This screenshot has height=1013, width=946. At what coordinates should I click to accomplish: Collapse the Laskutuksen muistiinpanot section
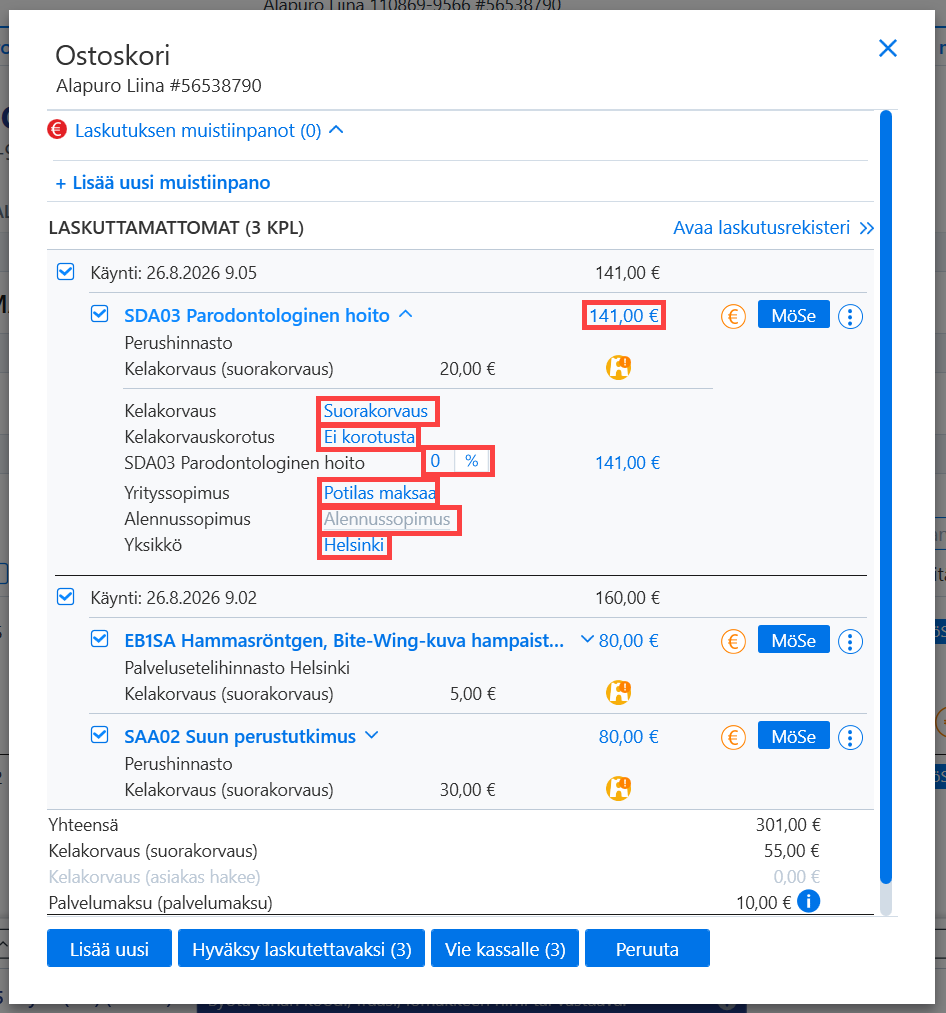336,130
